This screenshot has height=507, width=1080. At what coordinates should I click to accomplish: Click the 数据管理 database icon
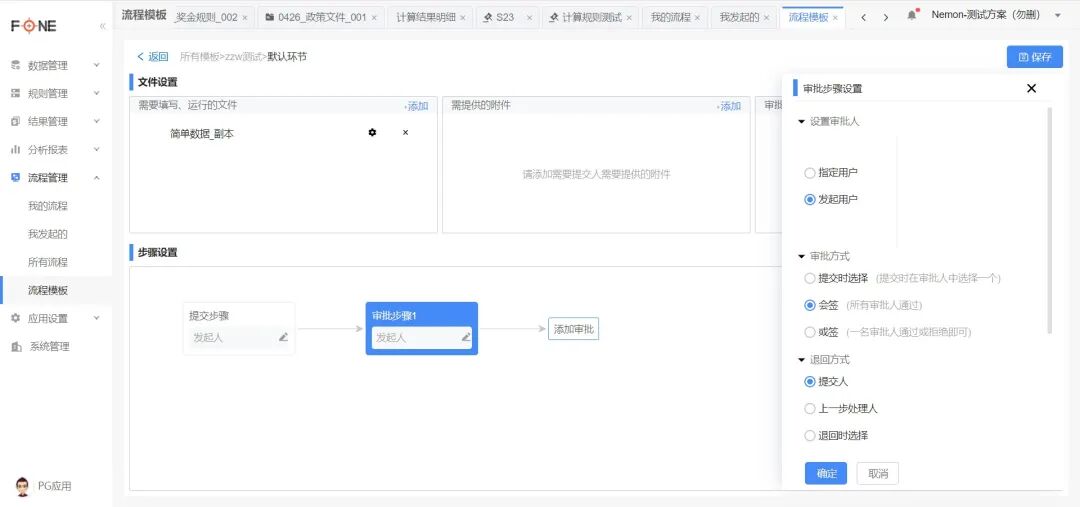click(x=16, y=65)
